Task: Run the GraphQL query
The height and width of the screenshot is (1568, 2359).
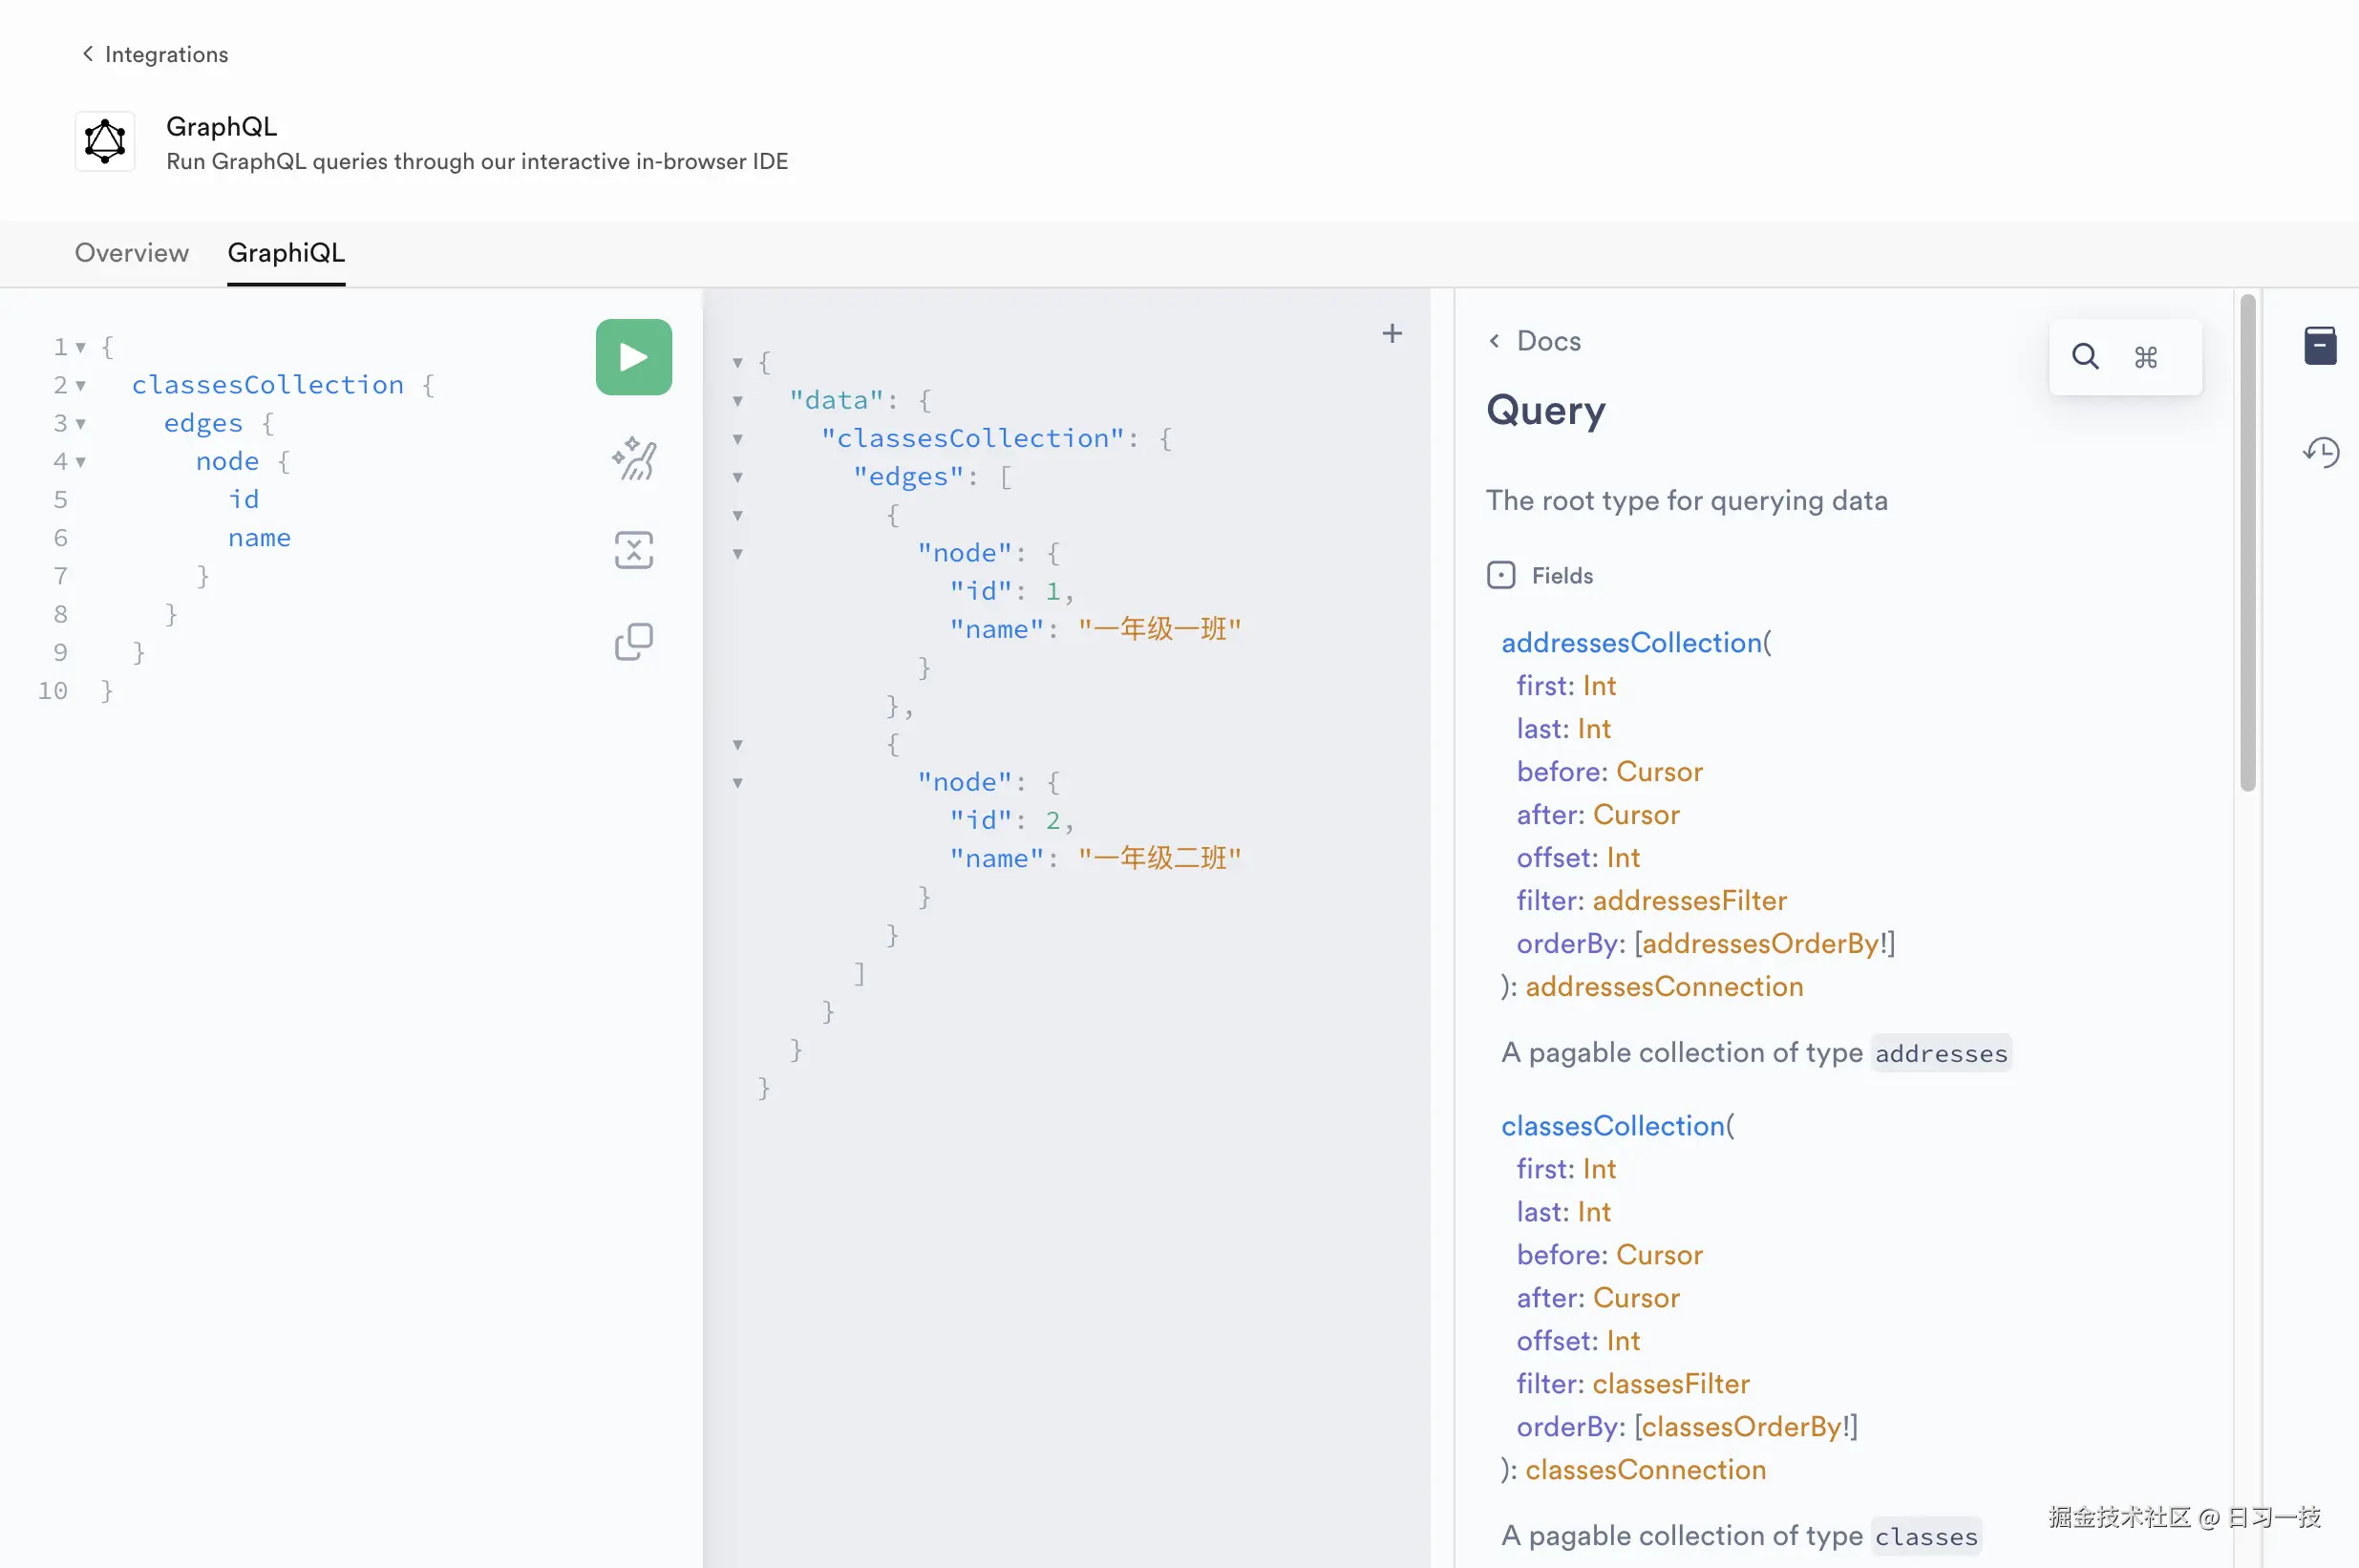Action: coord(633,356)
